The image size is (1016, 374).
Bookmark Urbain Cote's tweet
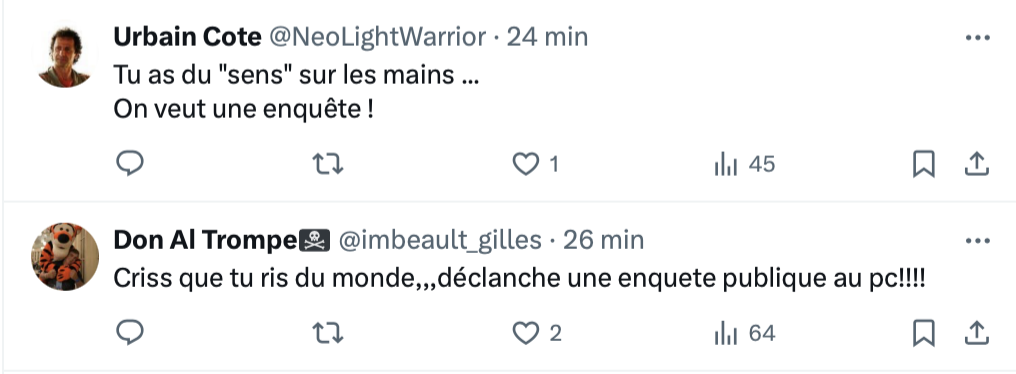coord(923,164)
